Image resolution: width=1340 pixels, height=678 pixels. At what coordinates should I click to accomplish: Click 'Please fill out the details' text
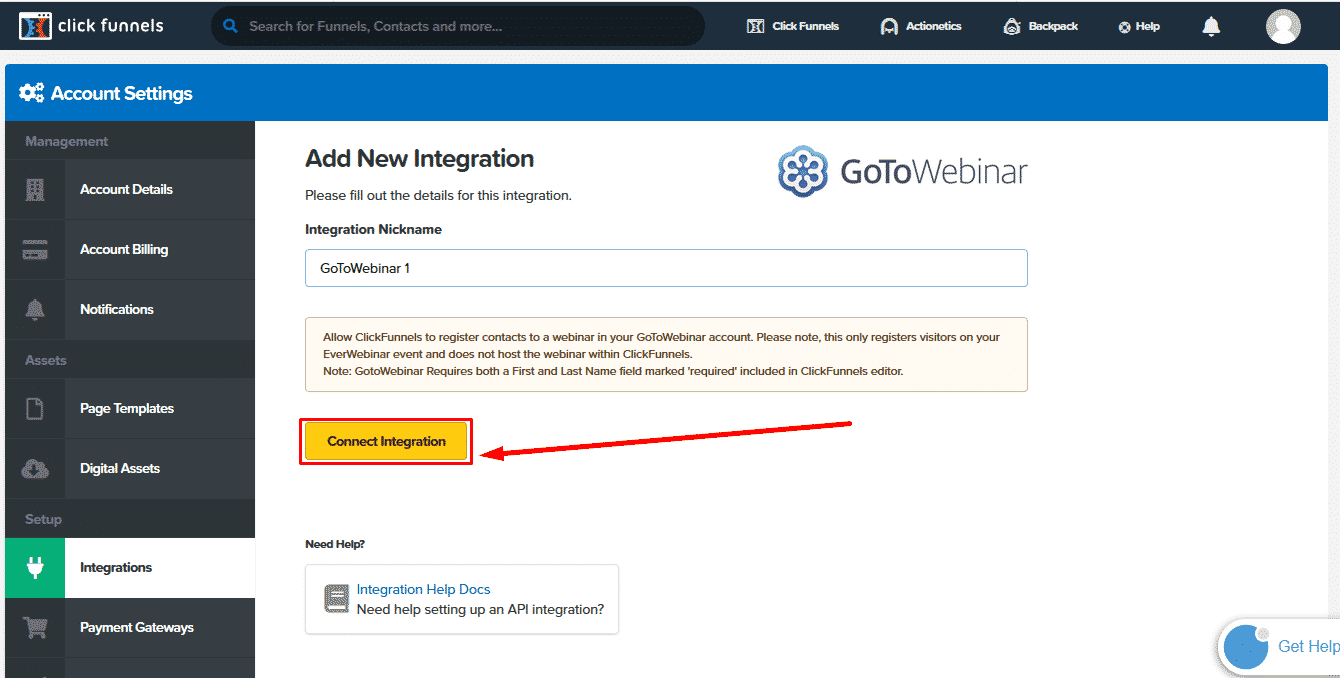(x=438, y=195)
